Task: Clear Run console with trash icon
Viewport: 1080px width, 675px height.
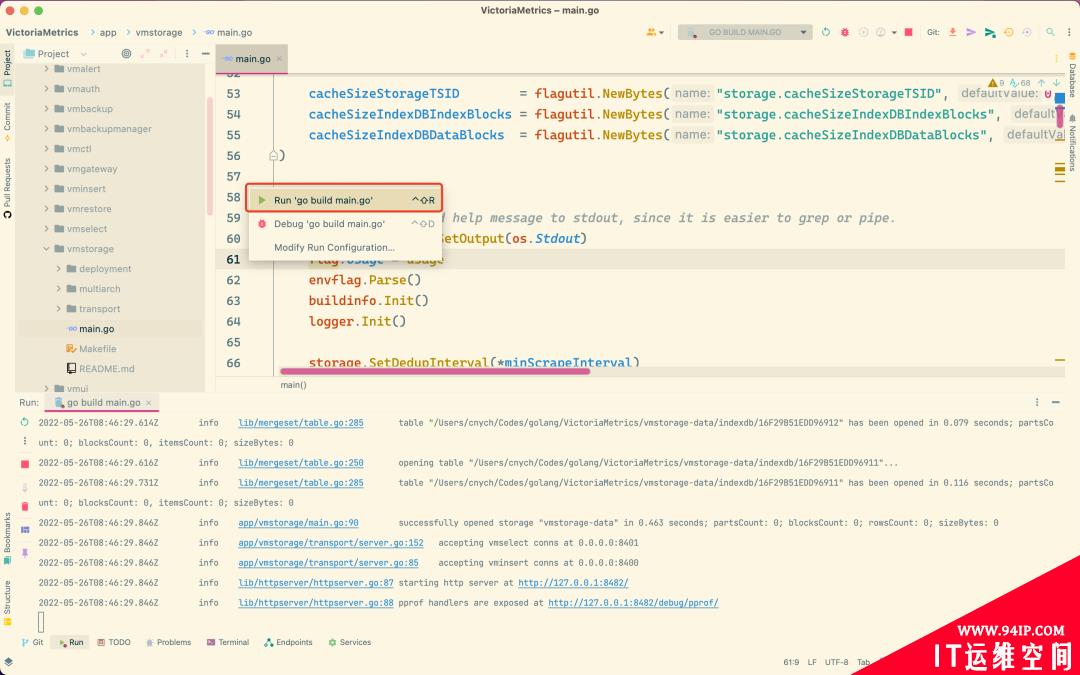Action: click(x=25, y=506)
